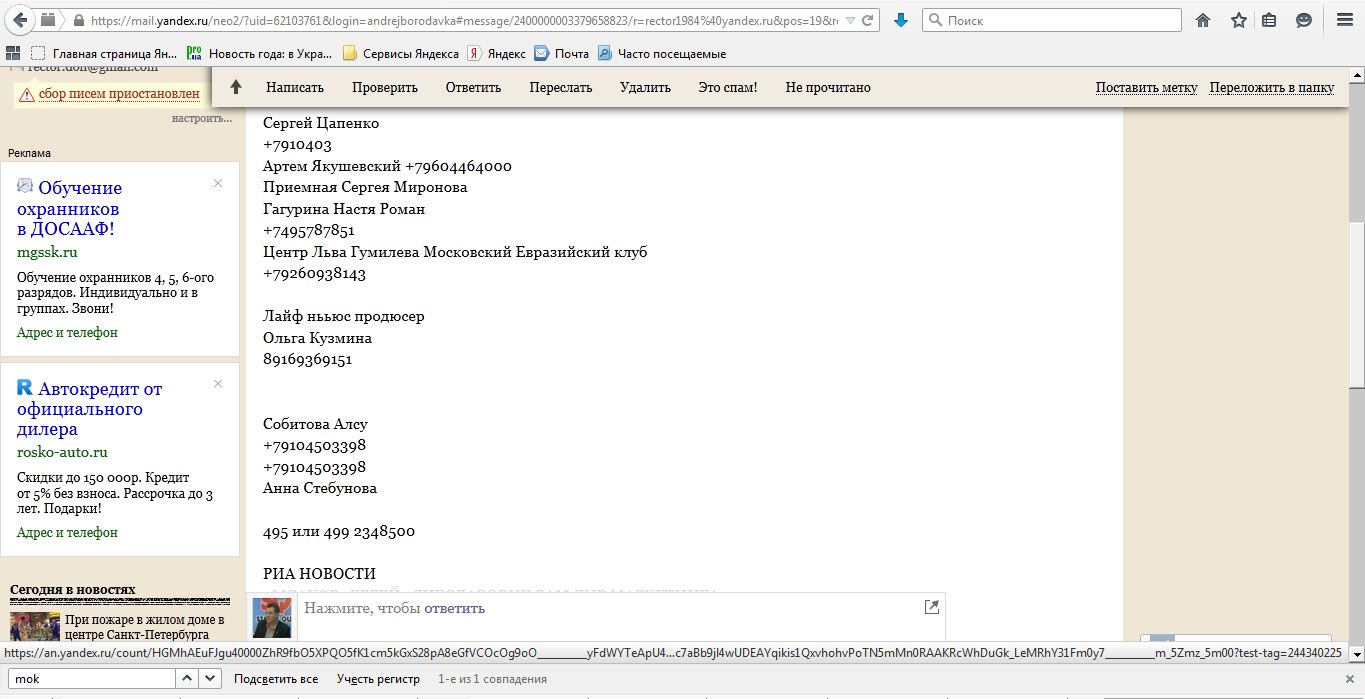1365x699 pixels.
Task: Click 'Это спам!' to mark as spam
Action: pos(727,87)
